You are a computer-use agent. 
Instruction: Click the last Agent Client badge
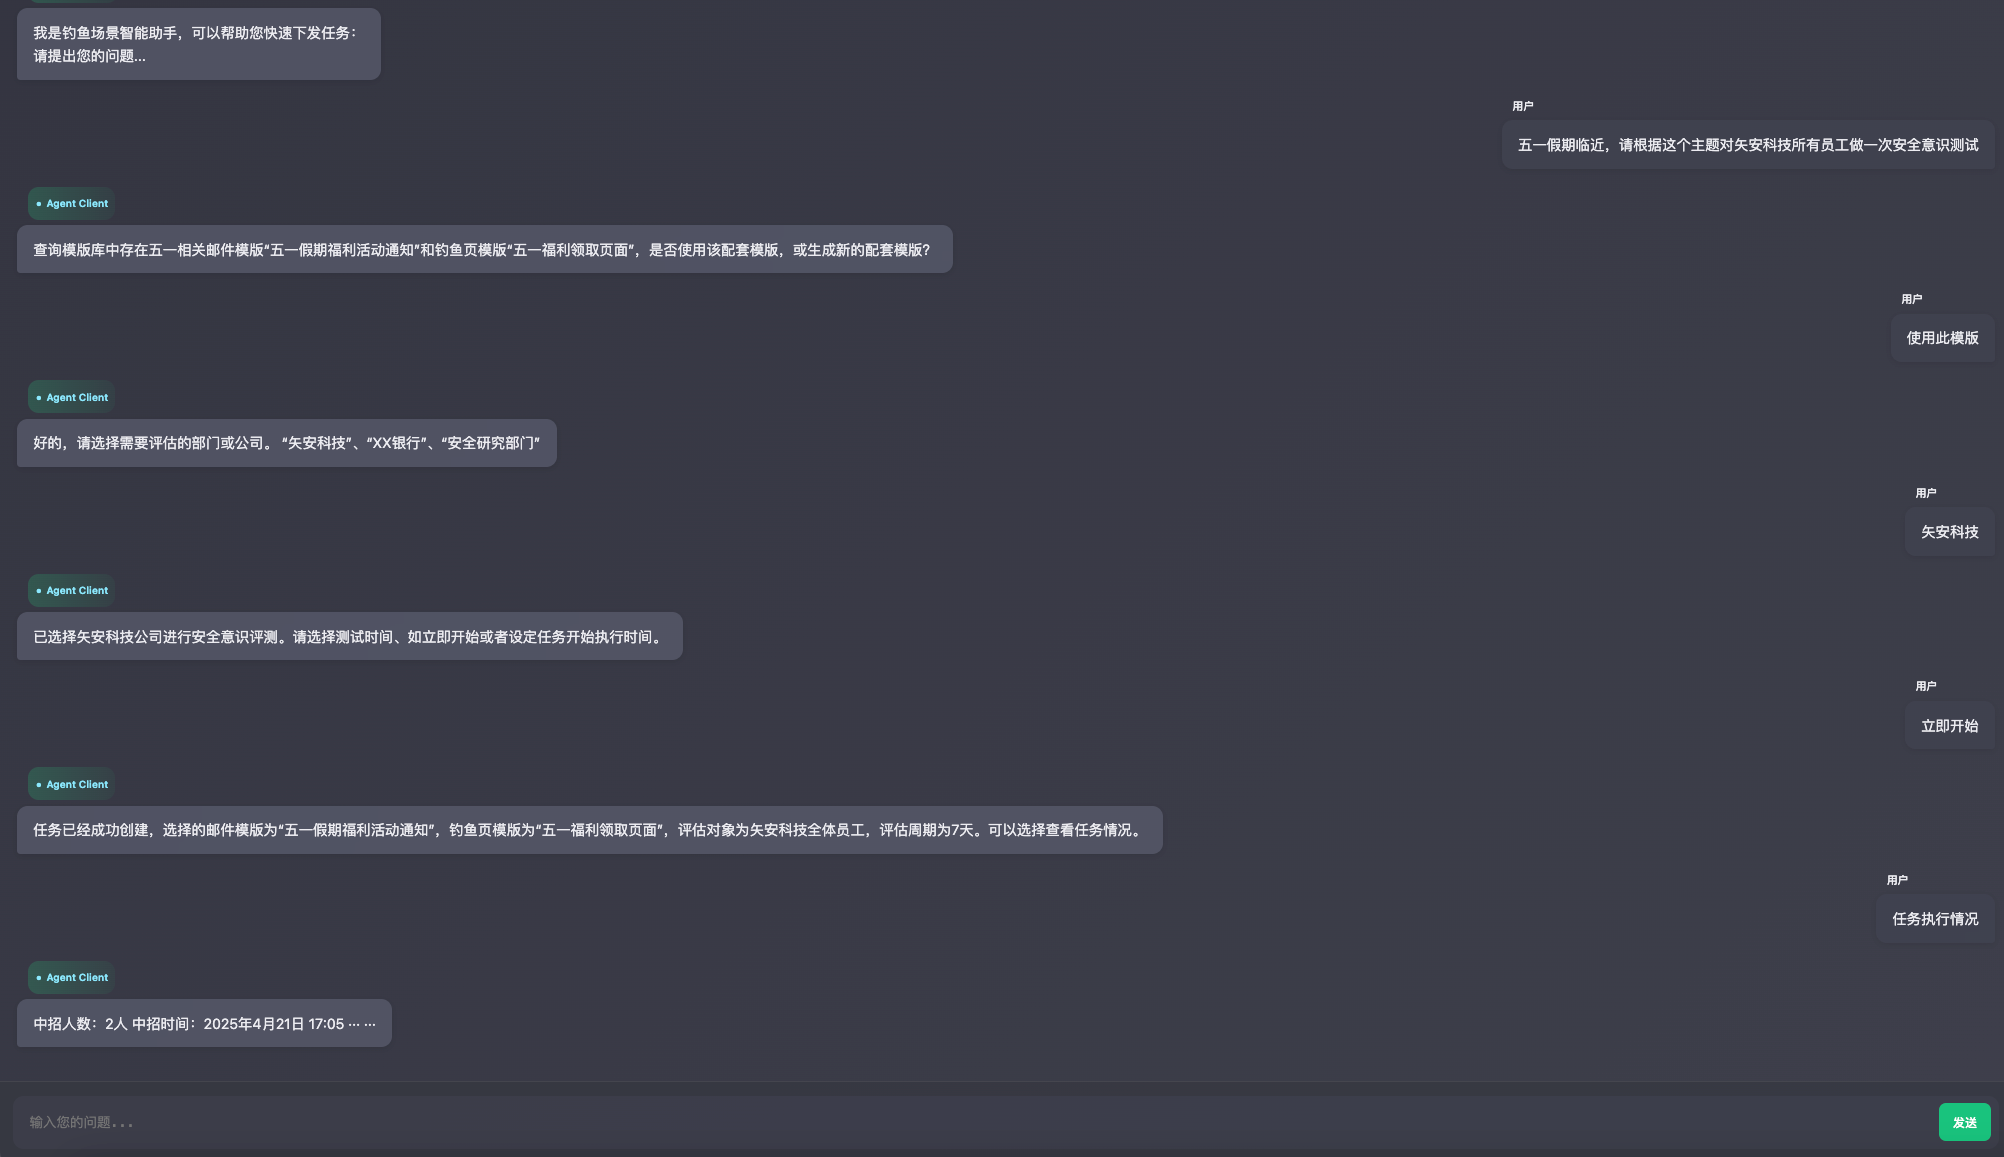pyautogui.click(x=71, y=978)
